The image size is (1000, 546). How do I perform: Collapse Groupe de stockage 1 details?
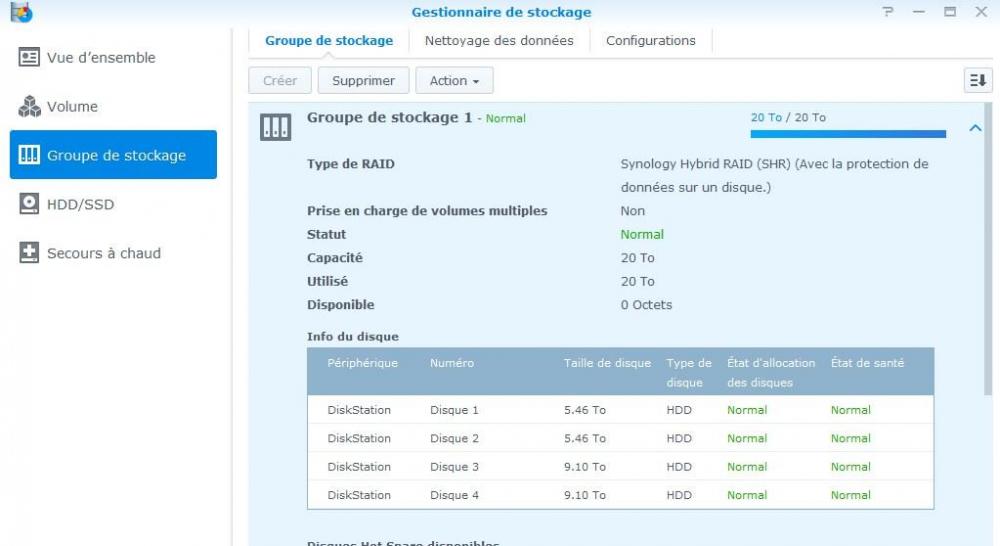click(975, 128)
